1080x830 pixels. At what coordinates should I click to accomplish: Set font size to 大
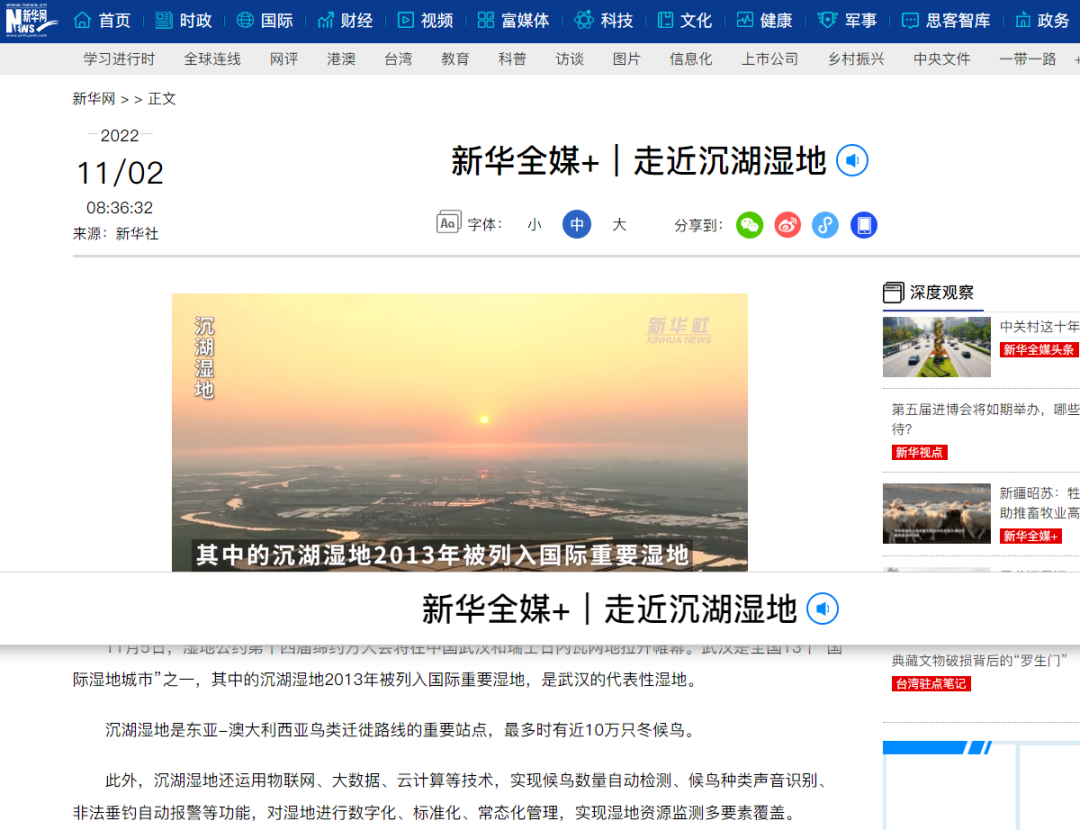click(619, 225)
